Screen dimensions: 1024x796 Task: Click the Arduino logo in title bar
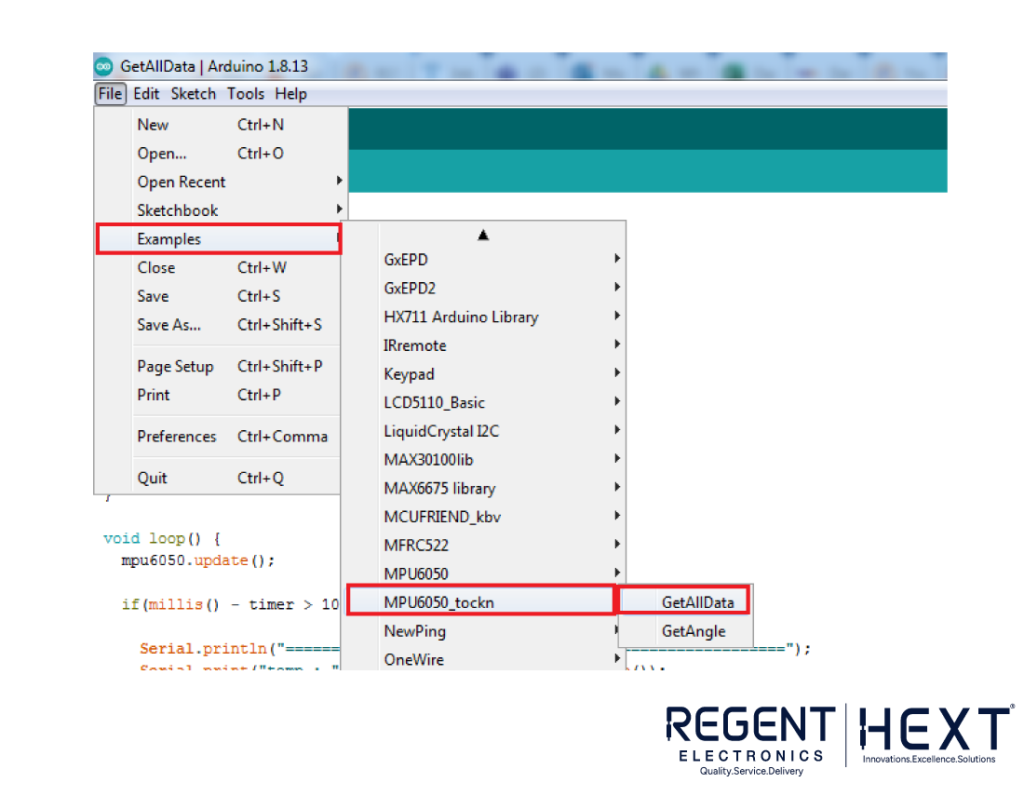coord(104,66)
